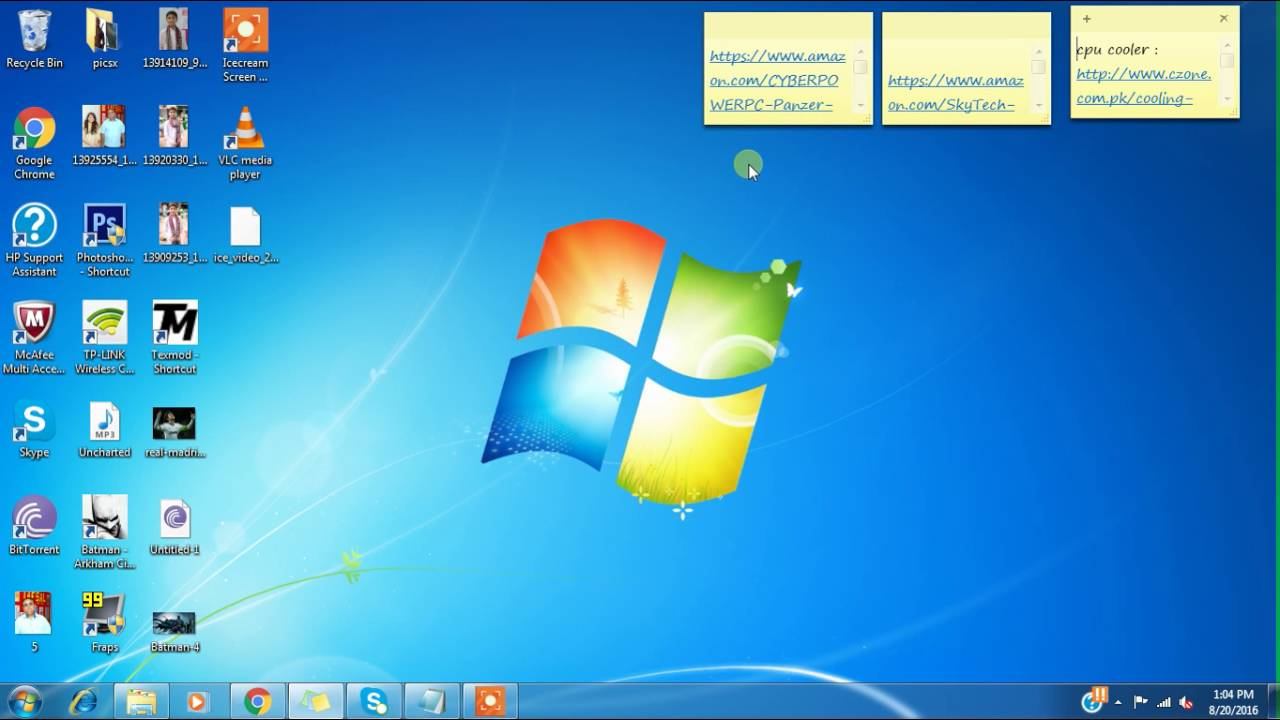Image resolution: width=1280 pixels, height=720 pixels.
Task: Select the BitTorrent desktop icon
Action: [x=34, y=525]
